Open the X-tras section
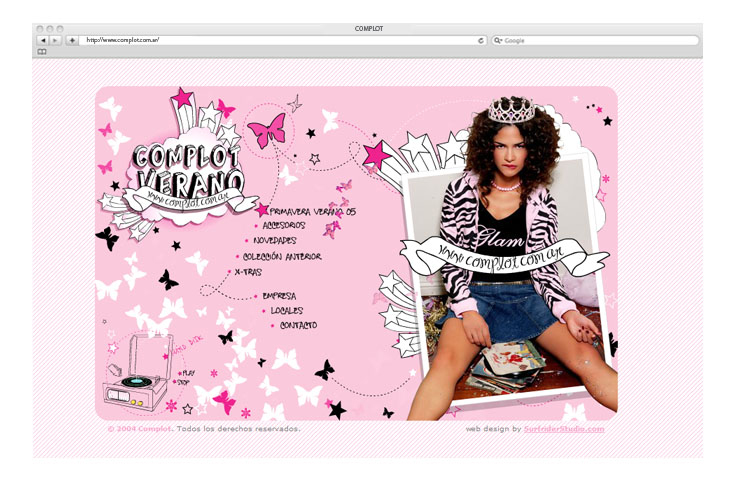The height and width of the screenshot is (486, 730). 247,272
